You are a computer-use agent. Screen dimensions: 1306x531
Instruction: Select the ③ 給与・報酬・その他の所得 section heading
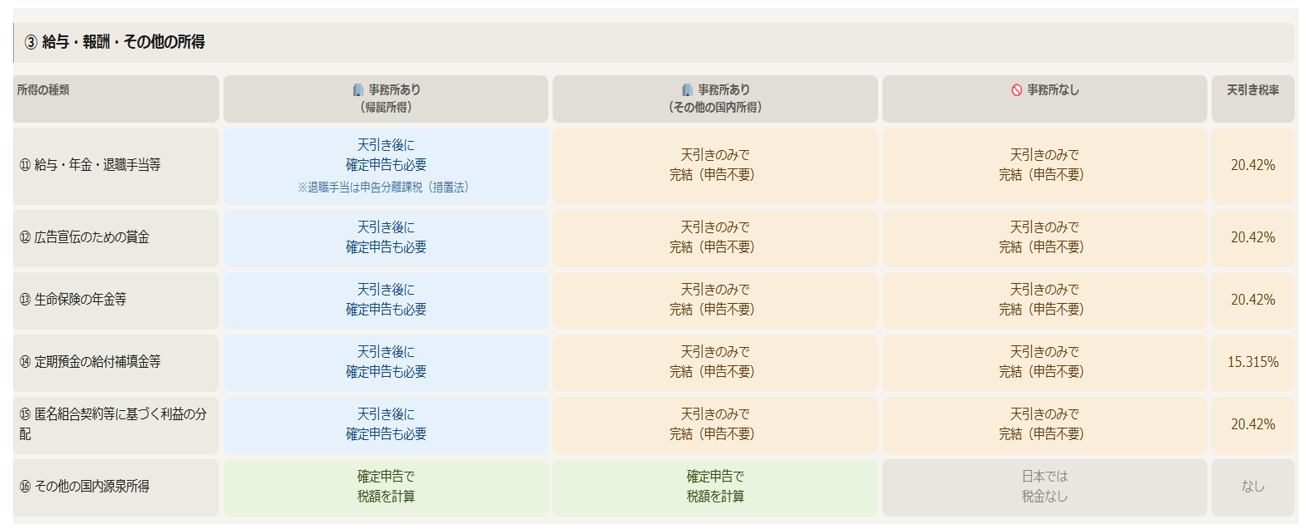pyautogui.click(x=115, y=43)
